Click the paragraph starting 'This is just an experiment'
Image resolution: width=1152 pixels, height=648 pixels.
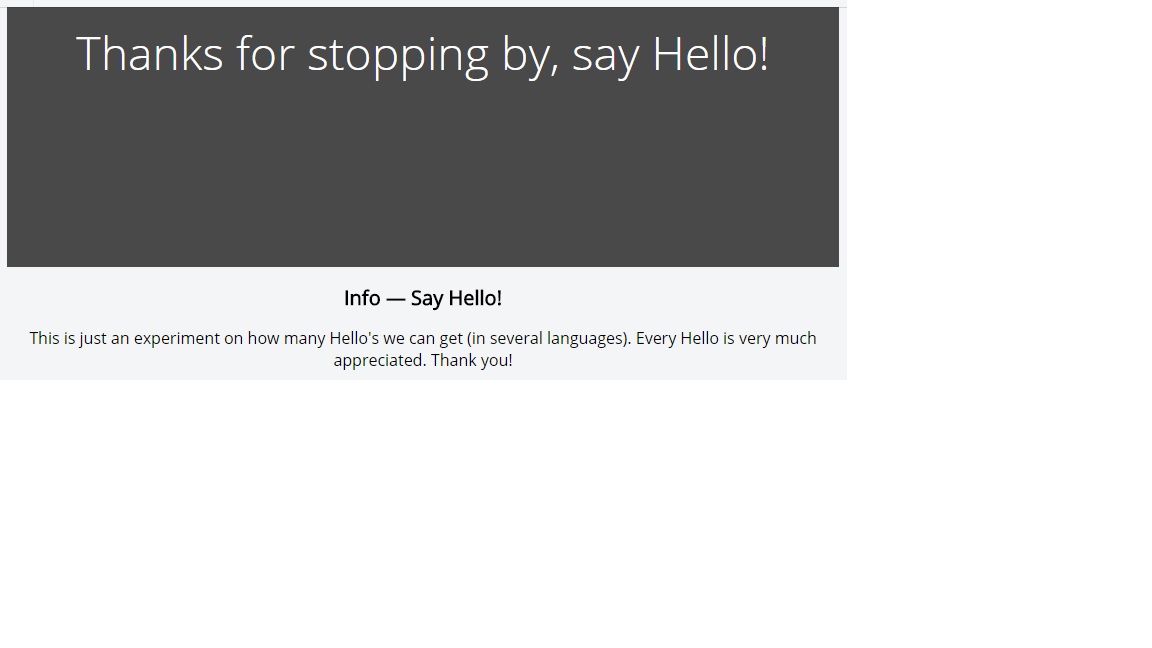pos(422,349)
